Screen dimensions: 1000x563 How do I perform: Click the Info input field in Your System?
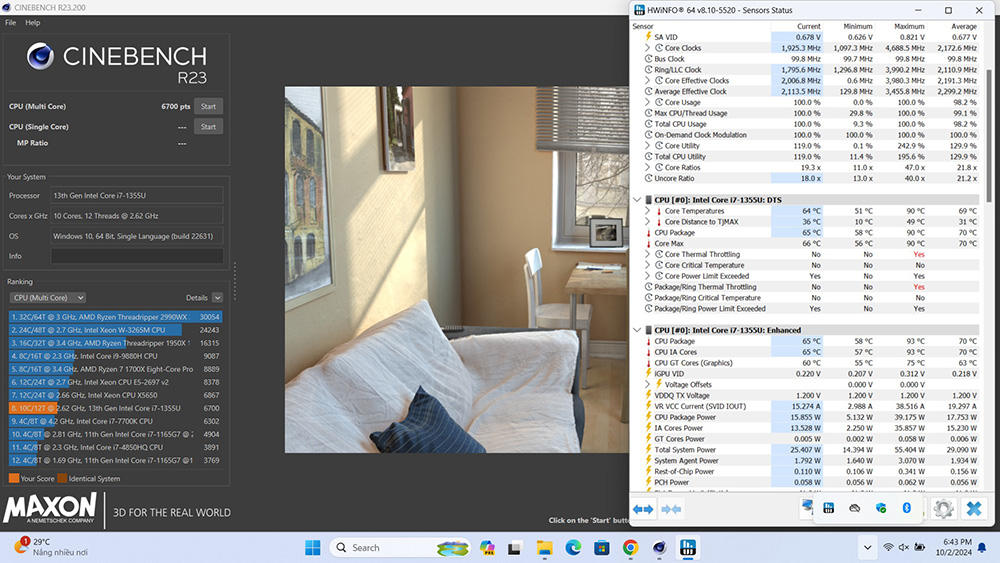137,256
